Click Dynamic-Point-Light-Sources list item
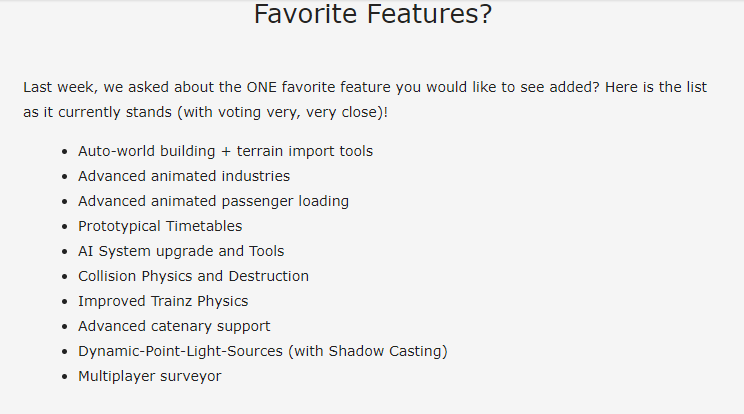The height and width of the screenshot is (414, 744). [x=262, y=351]
